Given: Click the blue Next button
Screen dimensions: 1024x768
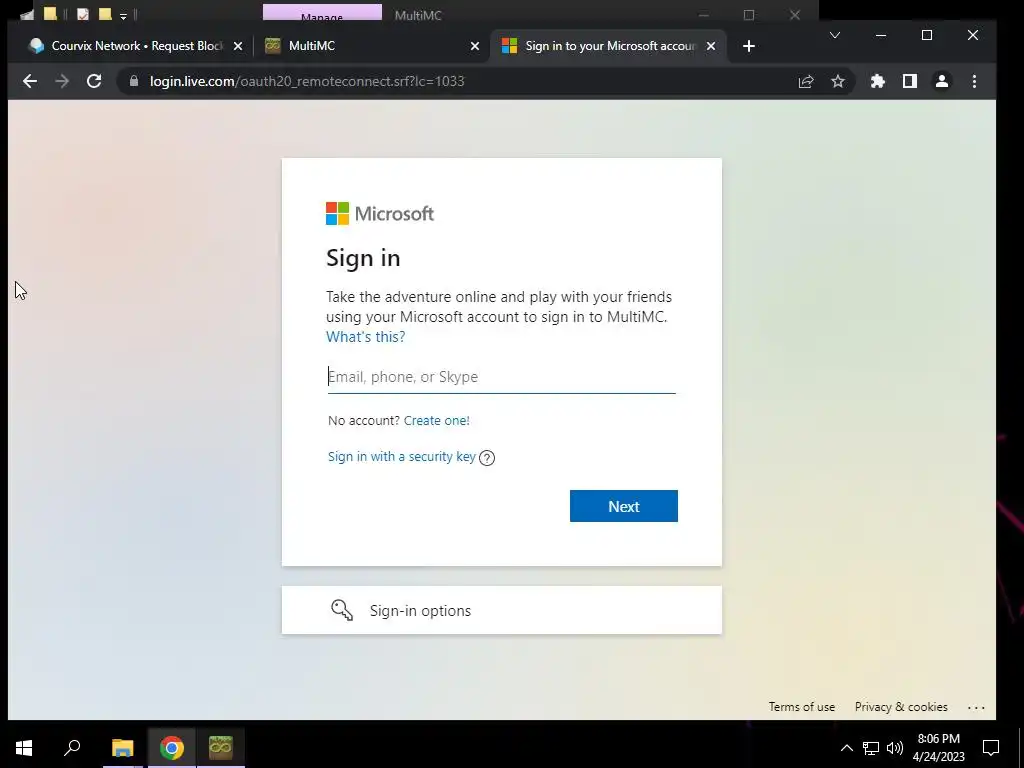Looking at the screenshot, I should tap(624, 506).
